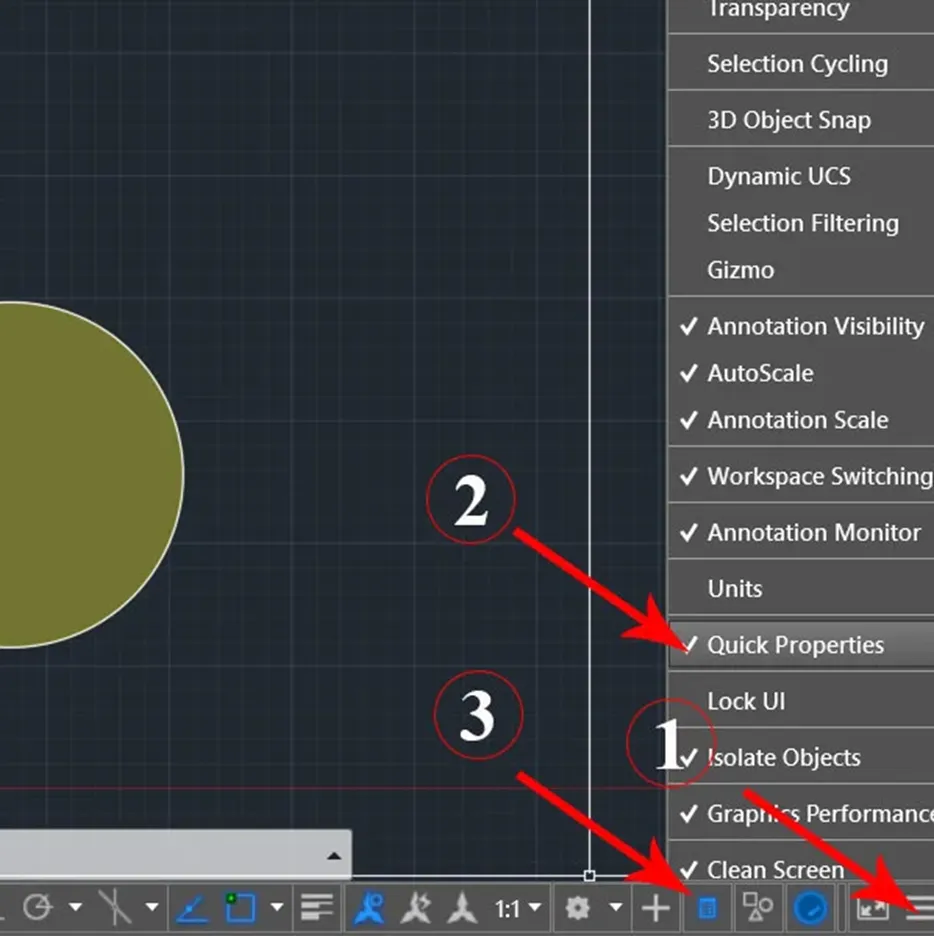Uncheck Quick Properties in the menu
The width and height of the screenshot is (934, 936).
(795, 645)
